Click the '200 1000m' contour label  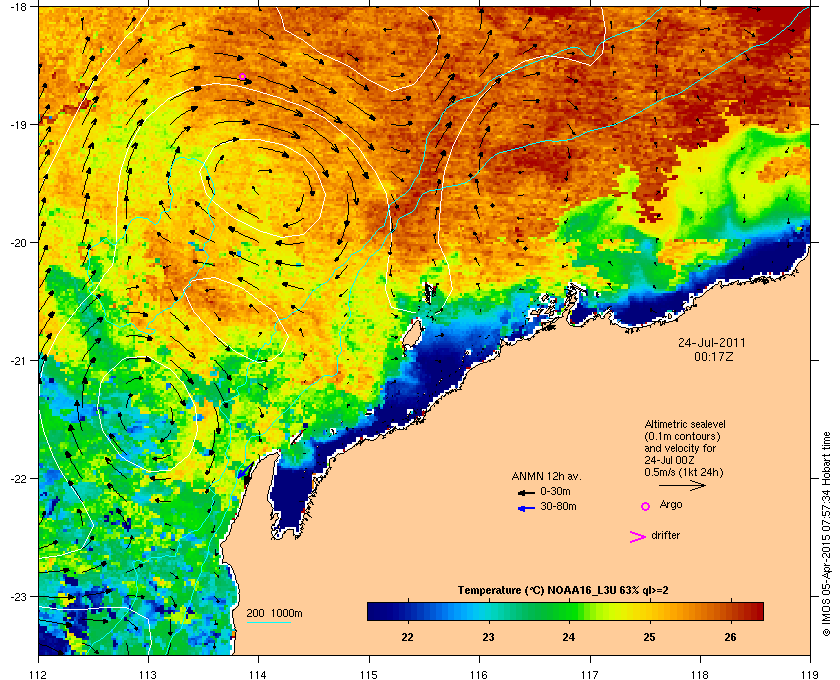(274, 613)
